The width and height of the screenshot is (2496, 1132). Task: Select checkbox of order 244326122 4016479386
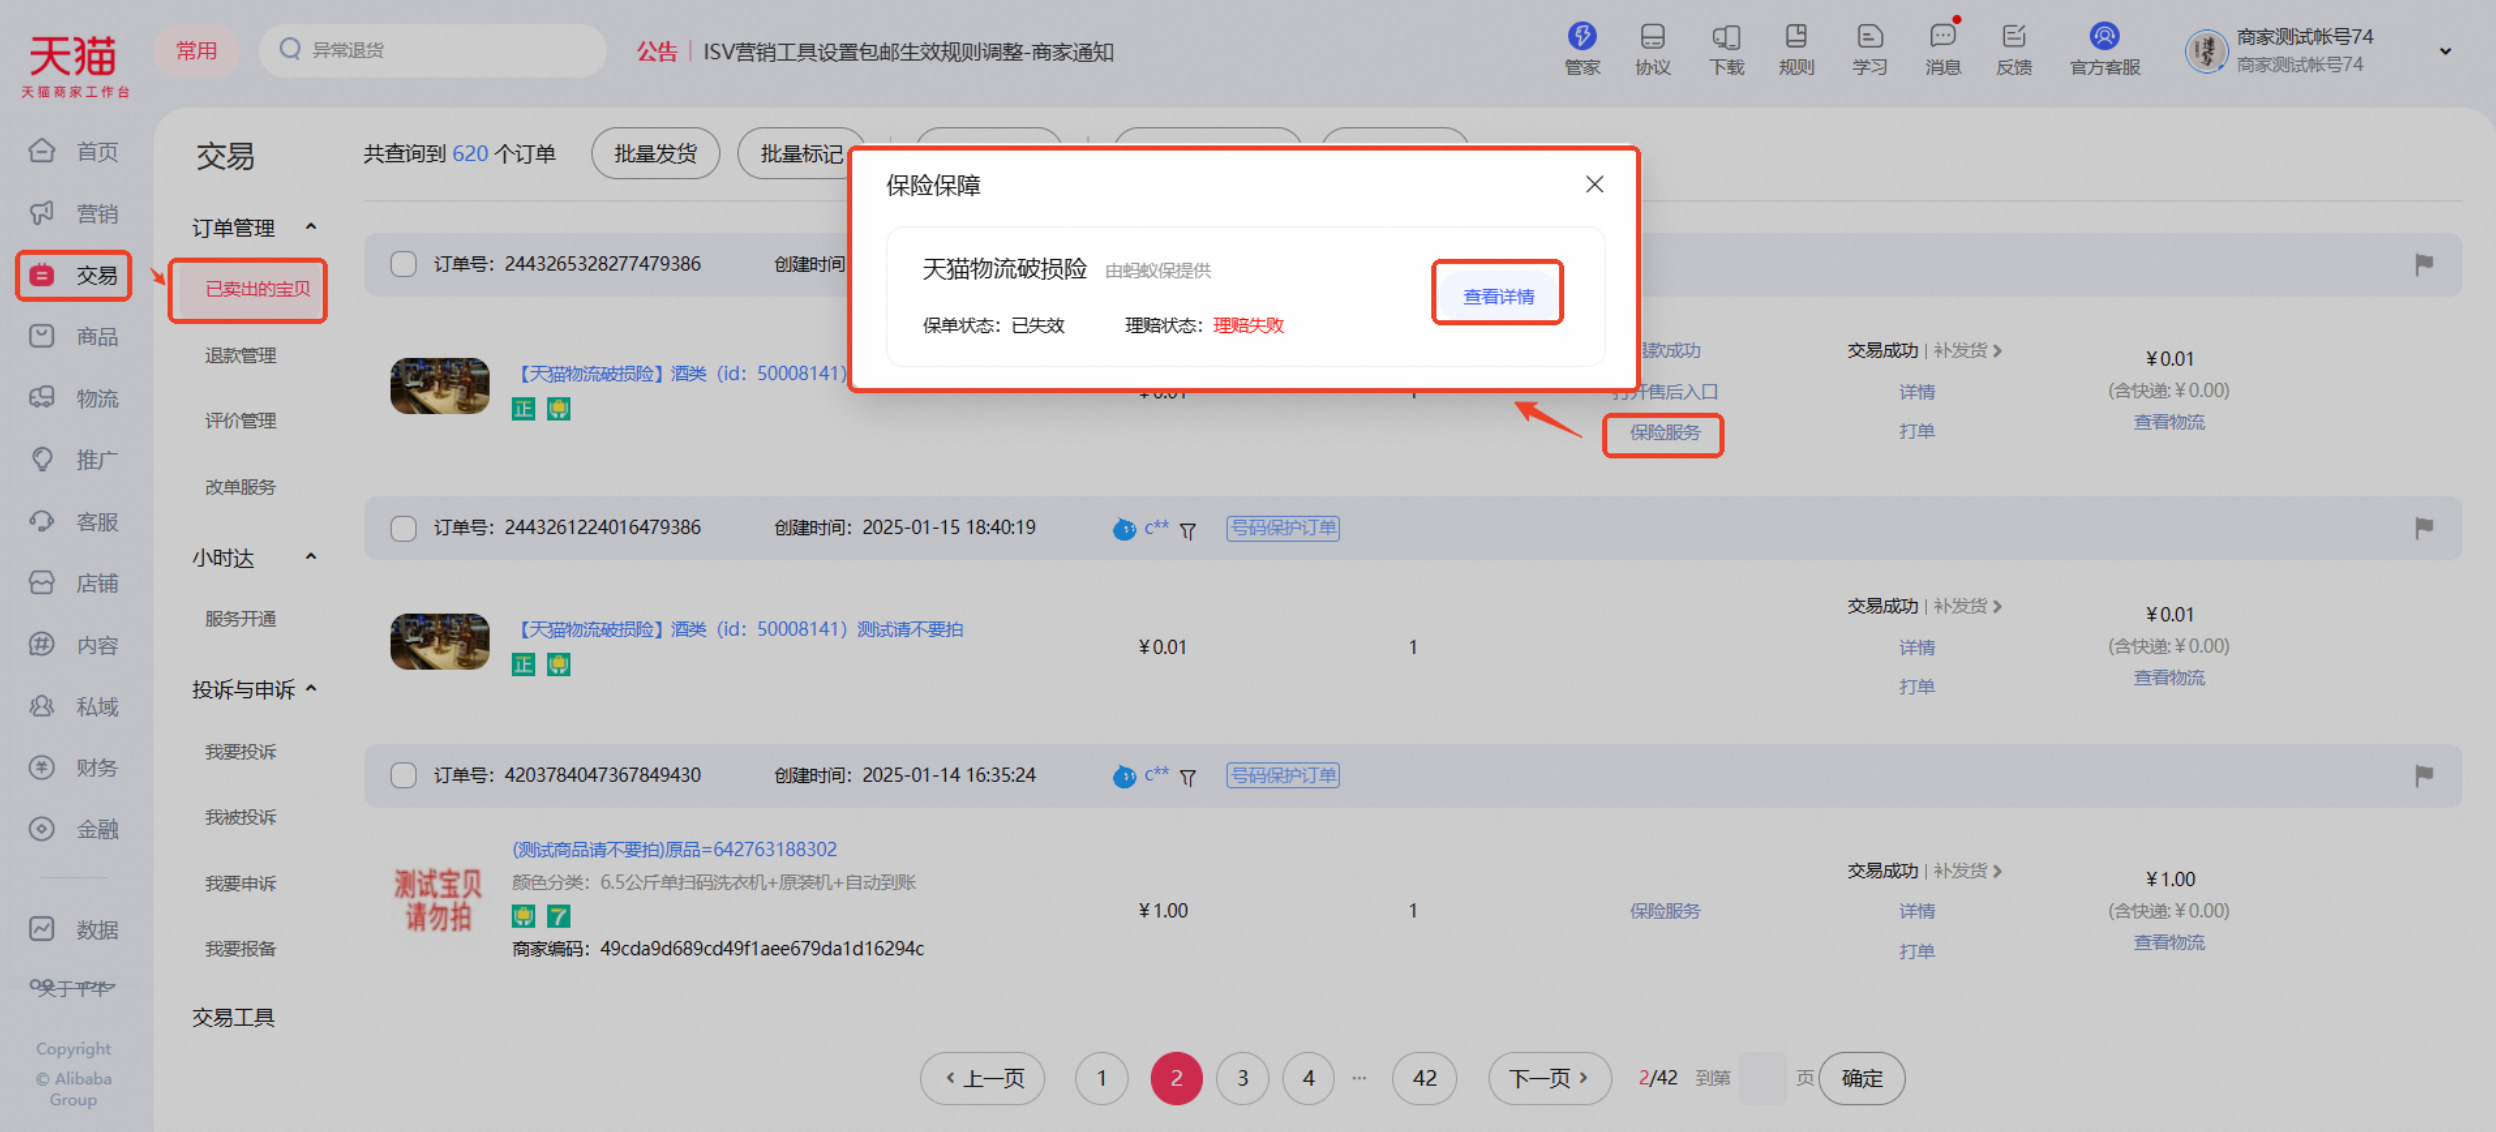click(x=403, y=528)
